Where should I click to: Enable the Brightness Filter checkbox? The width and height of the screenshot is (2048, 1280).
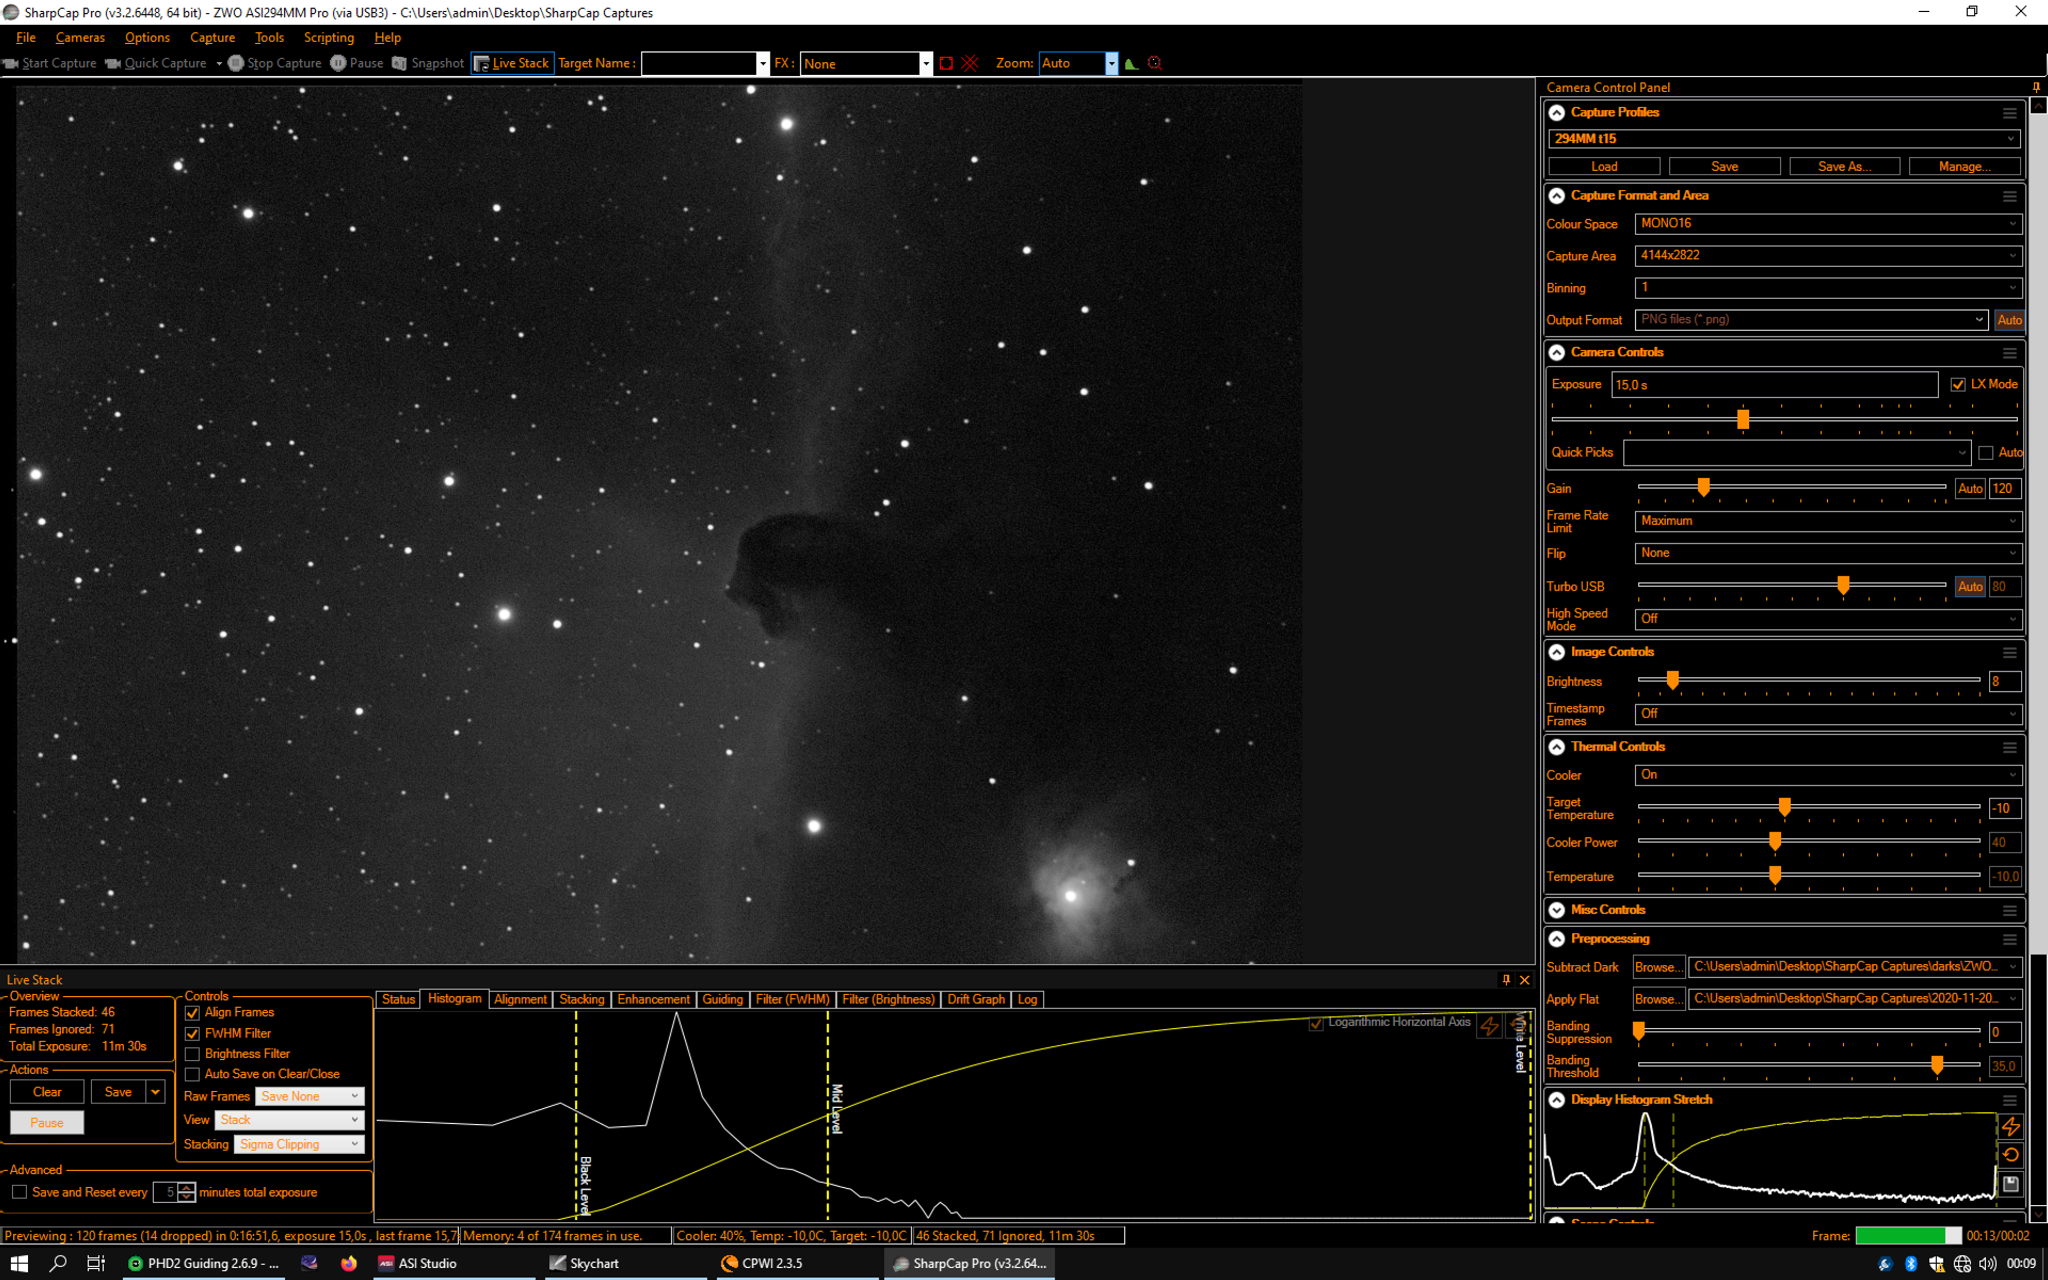click(193, 1054)
